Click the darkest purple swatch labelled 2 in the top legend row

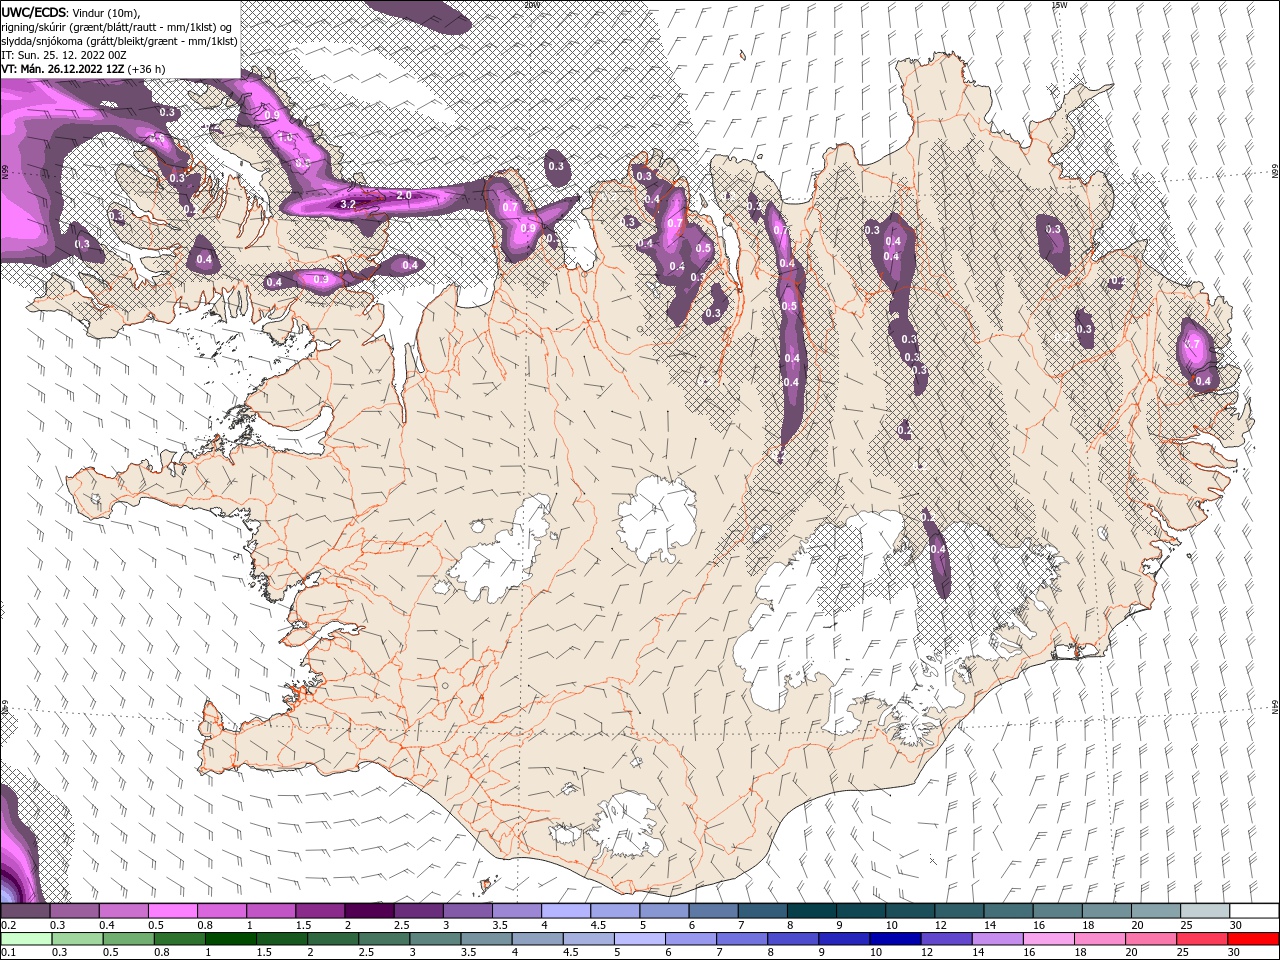pos(369,911)
